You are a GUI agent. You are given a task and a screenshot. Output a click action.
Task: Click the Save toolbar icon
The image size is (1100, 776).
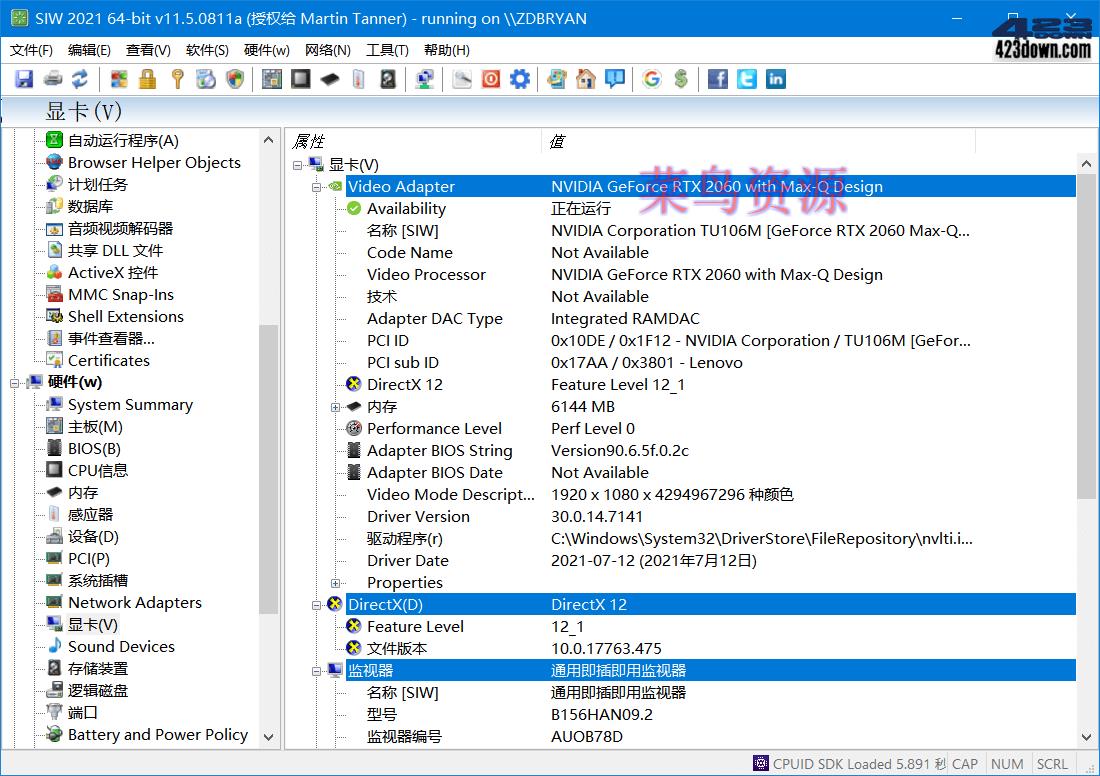pos(22,78)
